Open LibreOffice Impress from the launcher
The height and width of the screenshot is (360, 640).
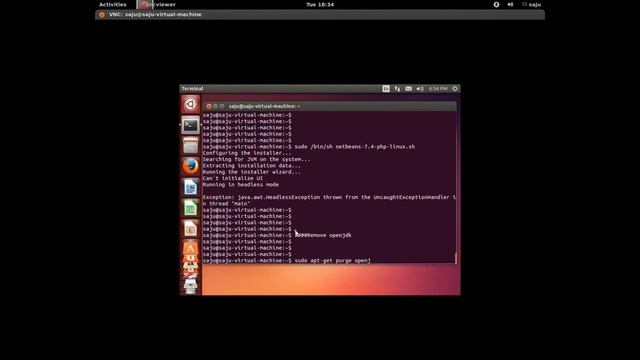click(190, 229)
